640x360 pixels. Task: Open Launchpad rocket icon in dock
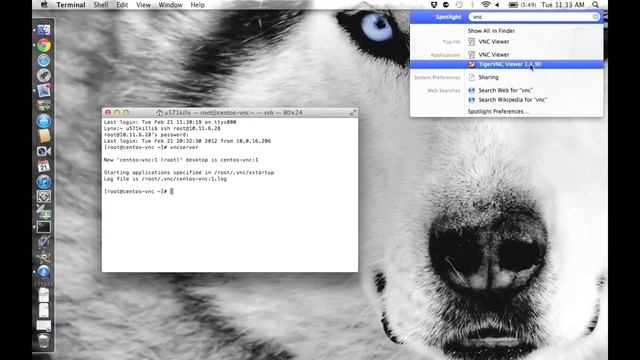(x=44, y=76)
